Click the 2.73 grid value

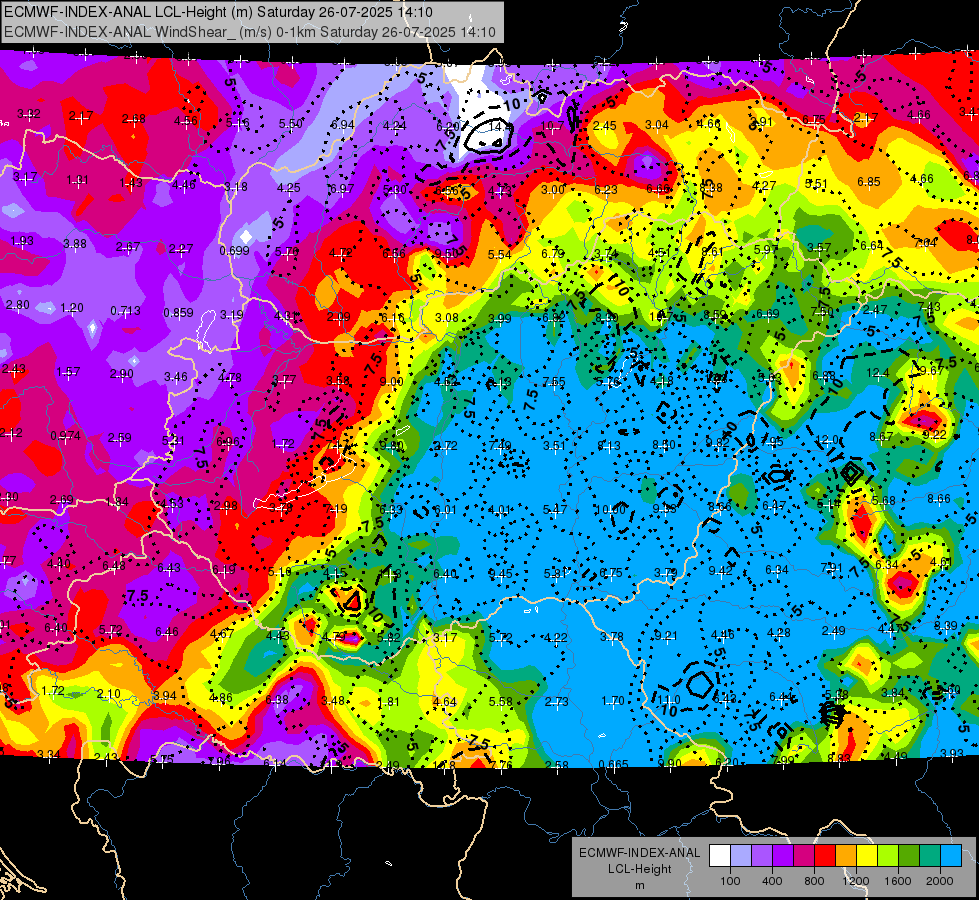(556, 701)
